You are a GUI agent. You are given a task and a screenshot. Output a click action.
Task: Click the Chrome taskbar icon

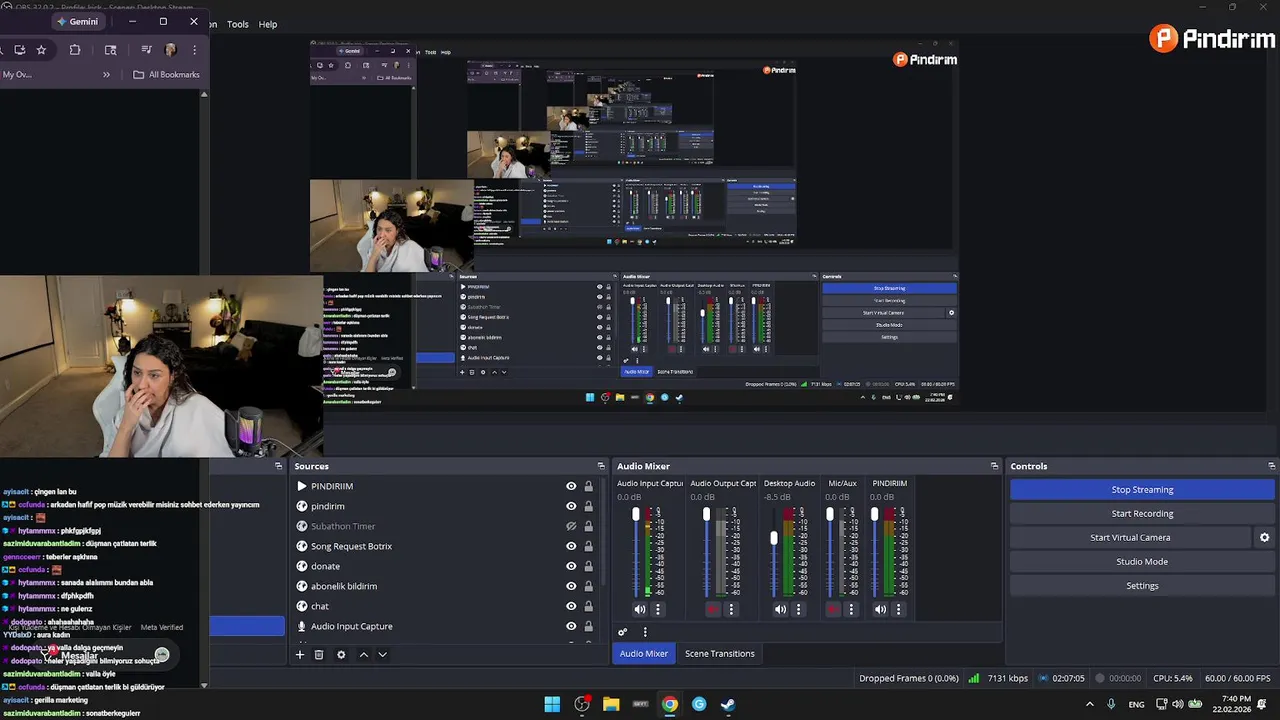(670, 704)
